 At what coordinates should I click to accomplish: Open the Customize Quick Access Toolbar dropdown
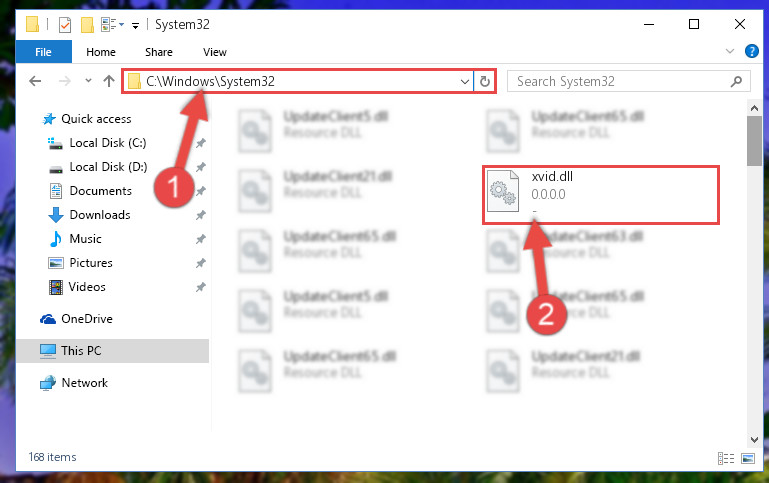point(135,25)
